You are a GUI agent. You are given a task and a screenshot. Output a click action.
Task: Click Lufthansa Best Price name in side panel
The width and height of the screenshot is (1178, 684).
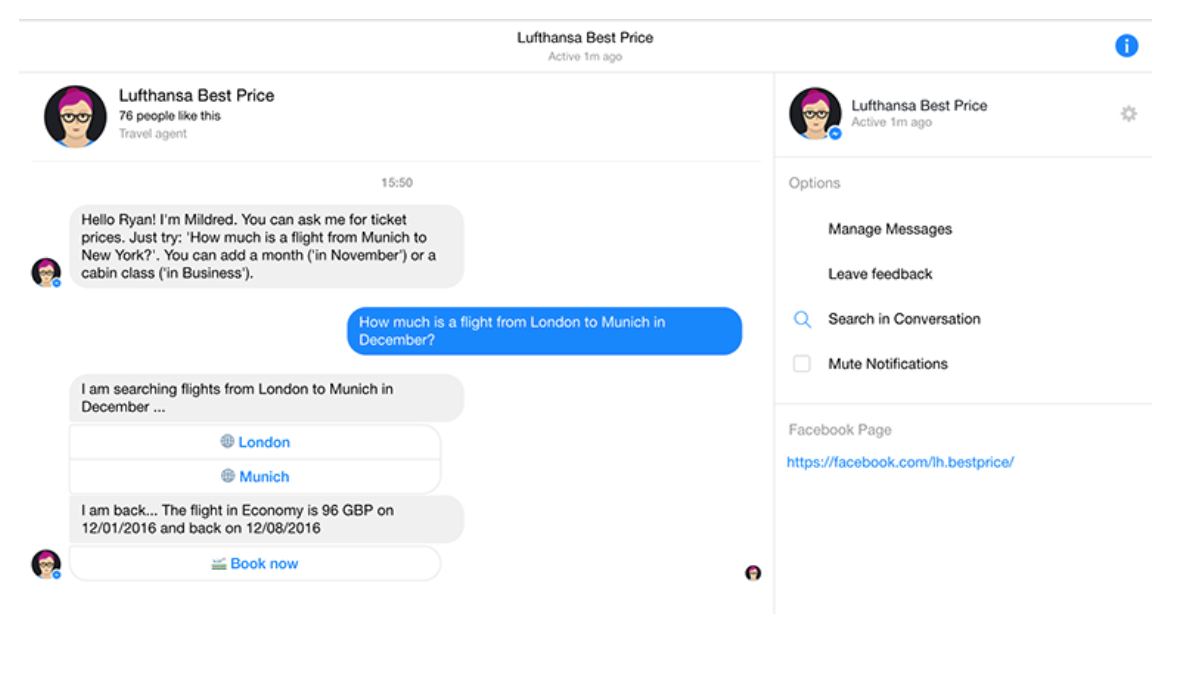tap(919, 105)
